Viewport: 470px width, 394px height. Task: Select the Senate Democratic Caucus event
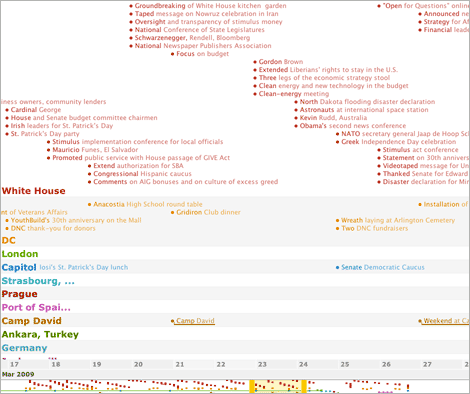coord(383,267)
